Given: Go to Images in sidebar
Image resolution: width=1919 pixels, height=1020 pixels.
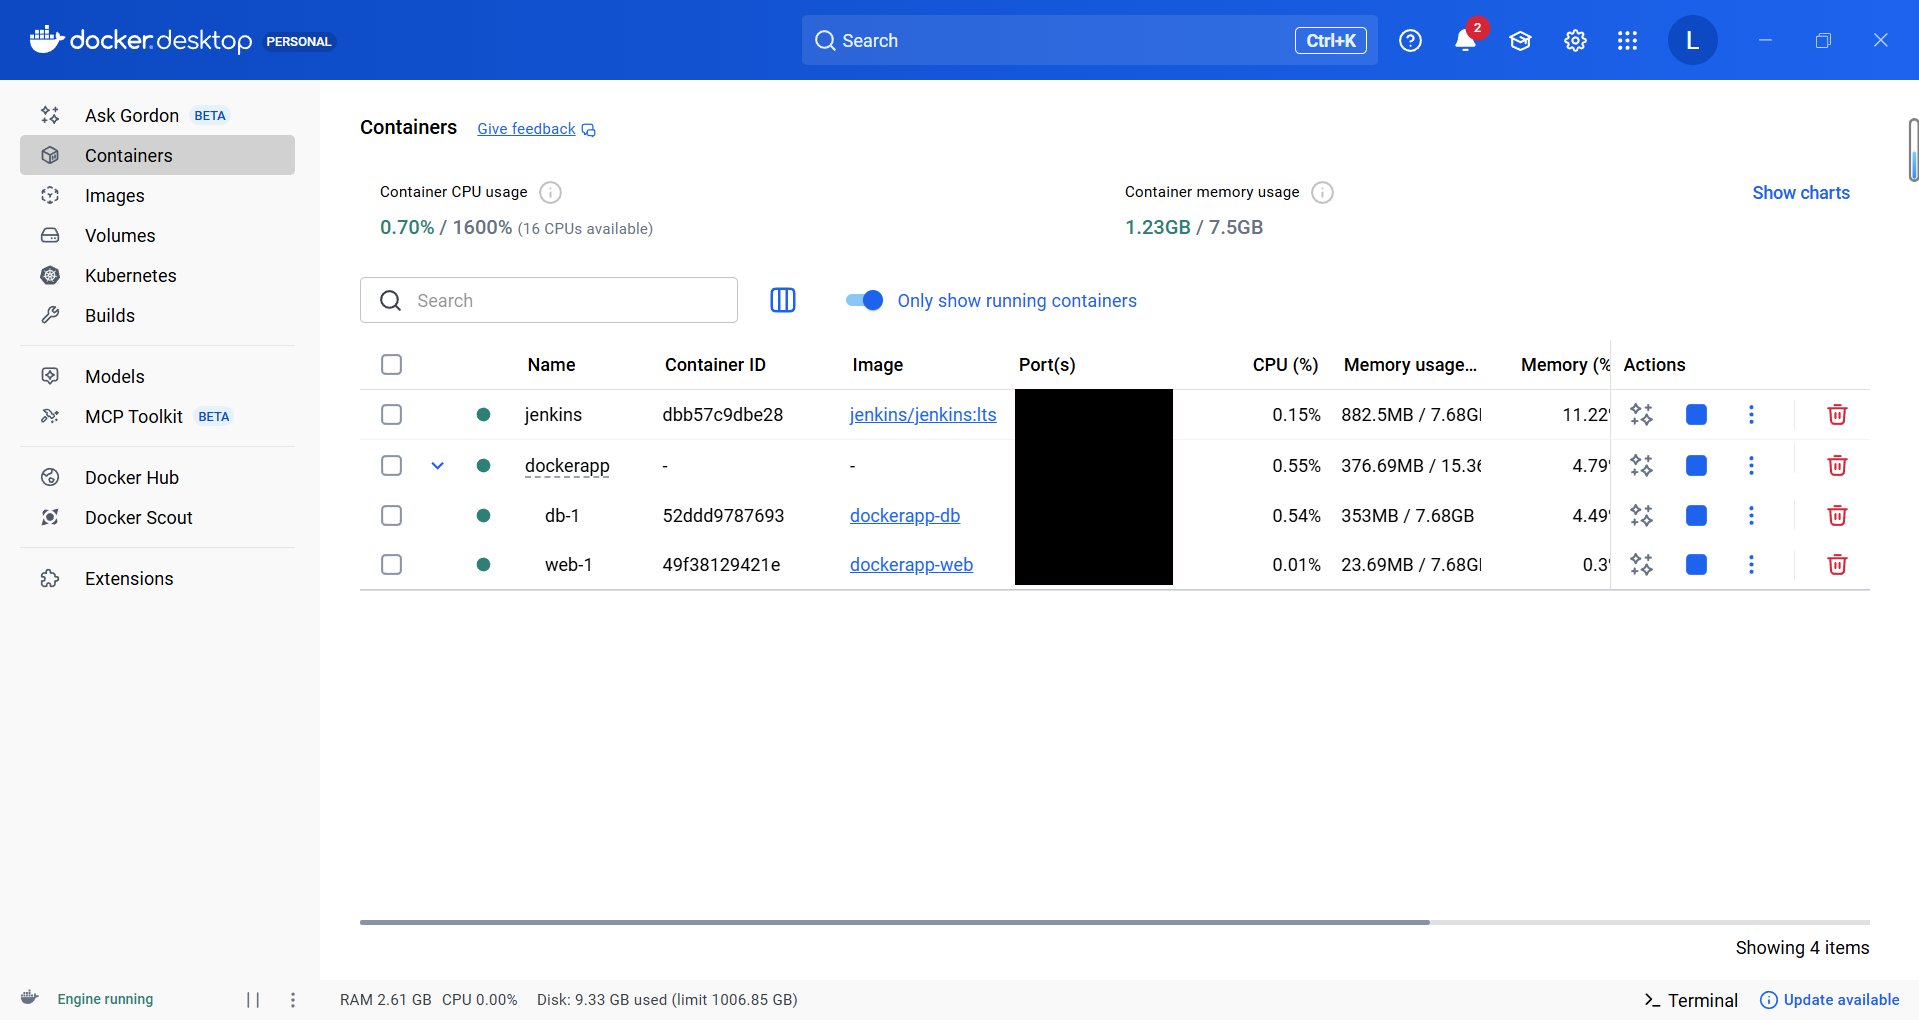Looking at the screenshot, I should (157, 195).
